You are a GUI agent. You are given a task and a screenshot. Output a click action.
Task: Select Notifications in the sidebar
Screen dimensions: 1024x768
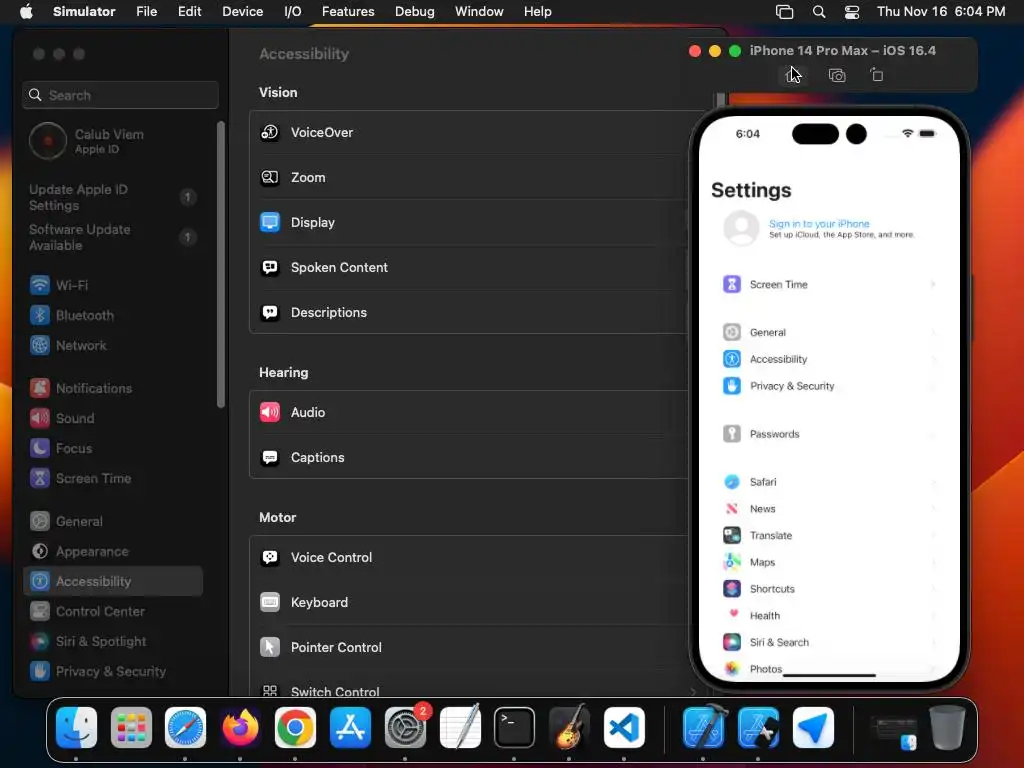pyautogui.click(x=113, y=389)
